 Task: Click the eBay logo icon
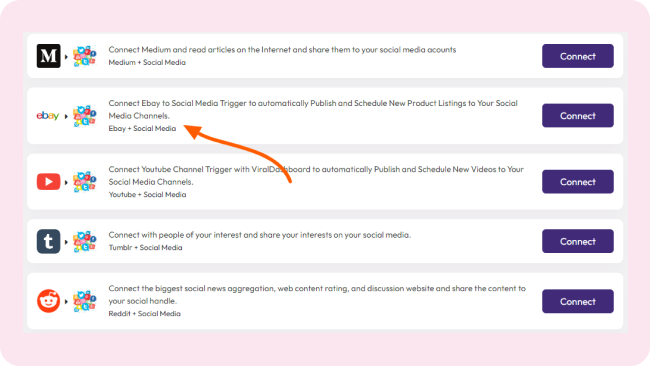pos(48,116)
